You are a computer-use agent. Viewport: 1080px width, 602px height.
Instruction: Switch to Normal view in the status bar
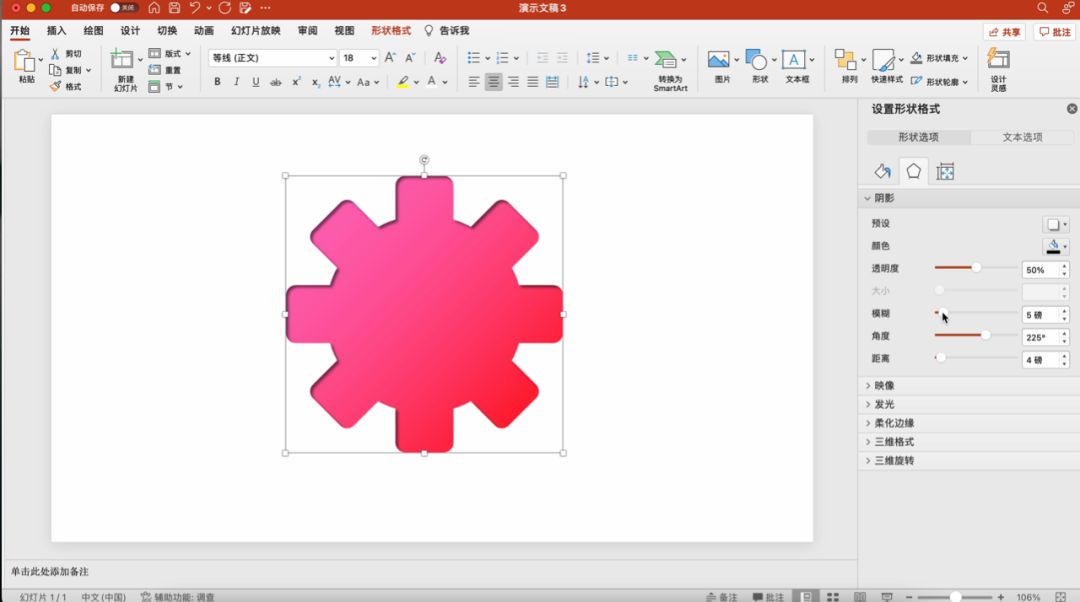[806, 596]
